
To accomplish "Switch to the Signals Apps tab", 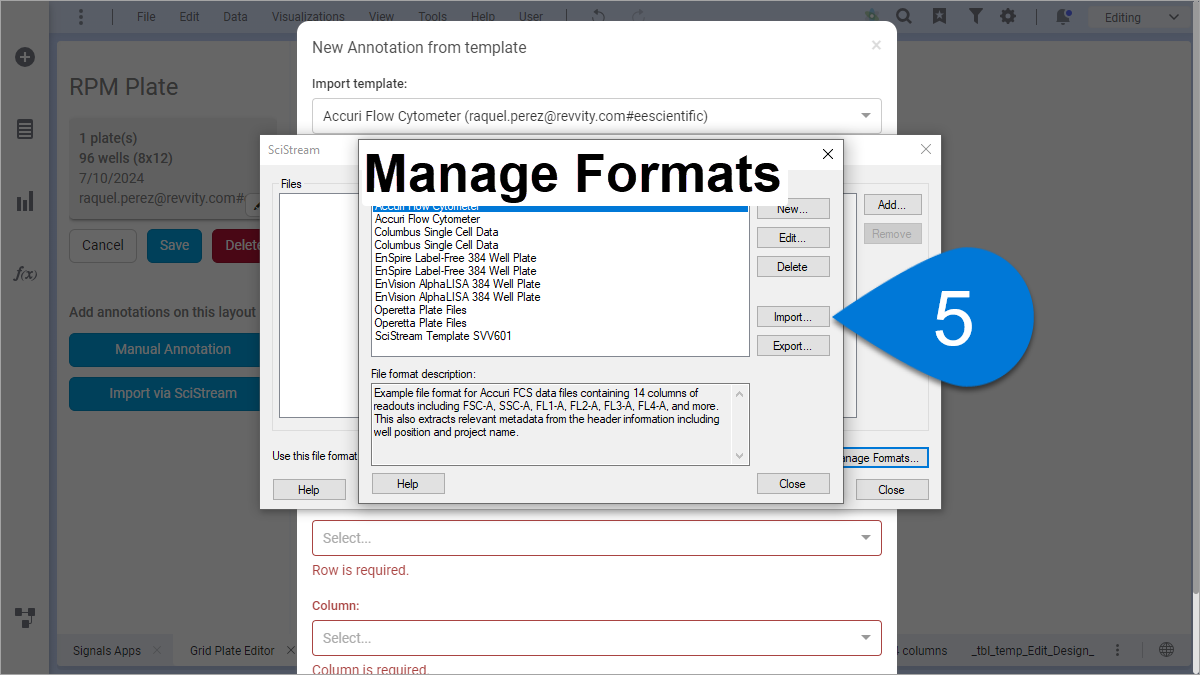I will tap(107, 650).
